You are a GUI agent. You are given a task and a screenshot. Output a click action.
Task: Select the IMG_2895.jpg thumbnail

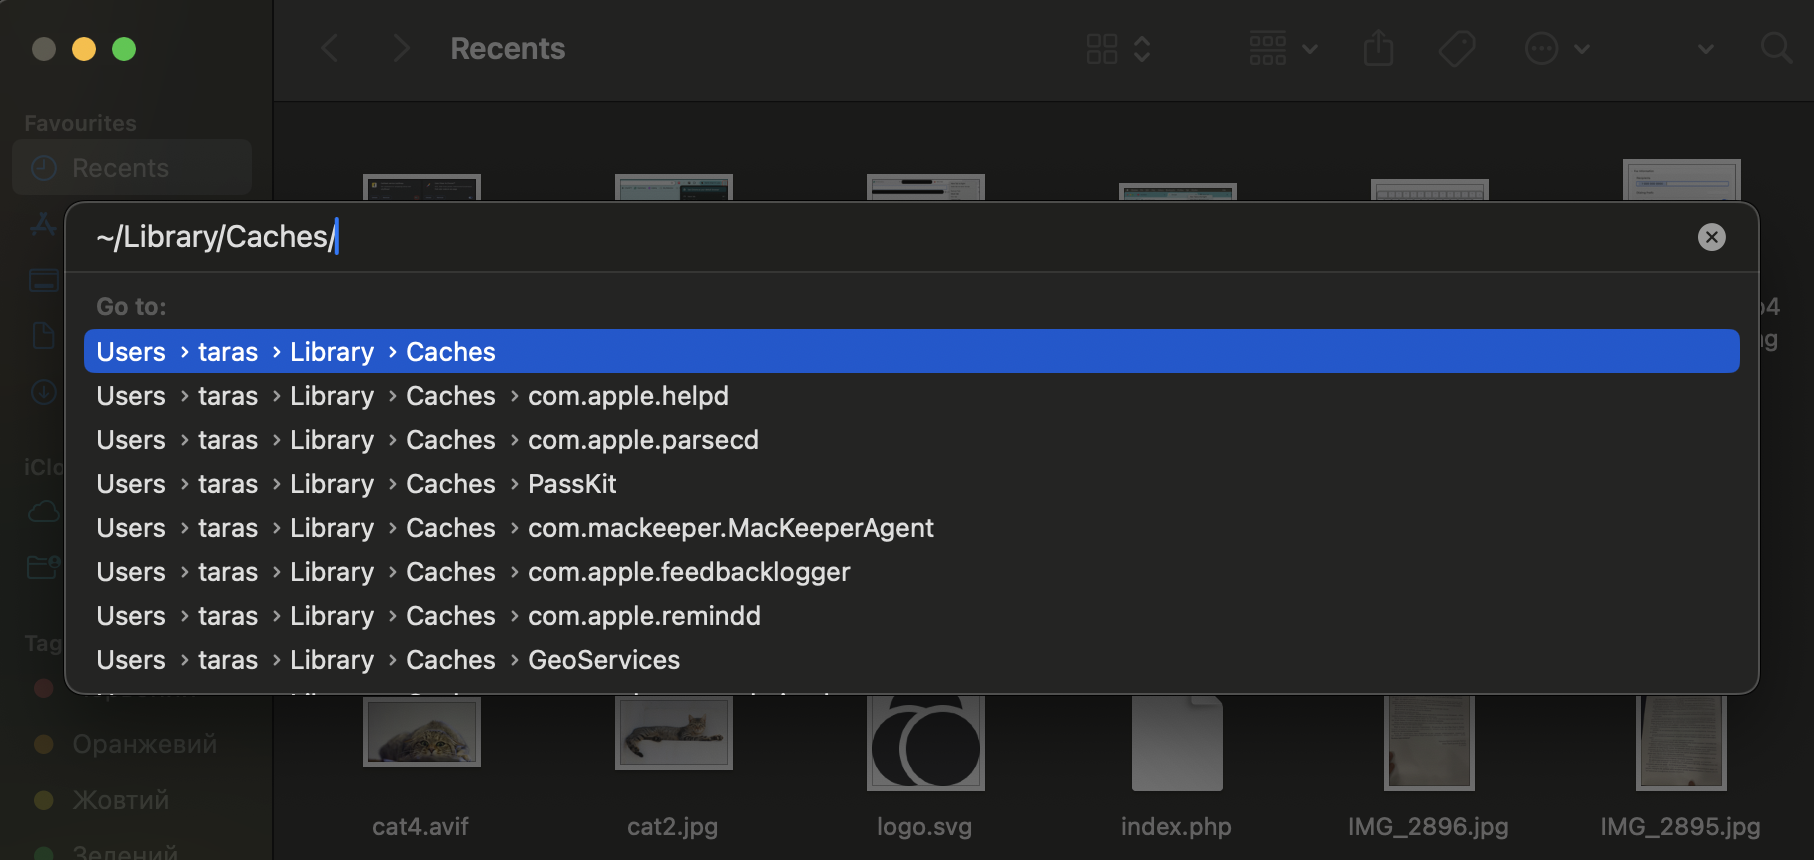[x=1681, y=743]
